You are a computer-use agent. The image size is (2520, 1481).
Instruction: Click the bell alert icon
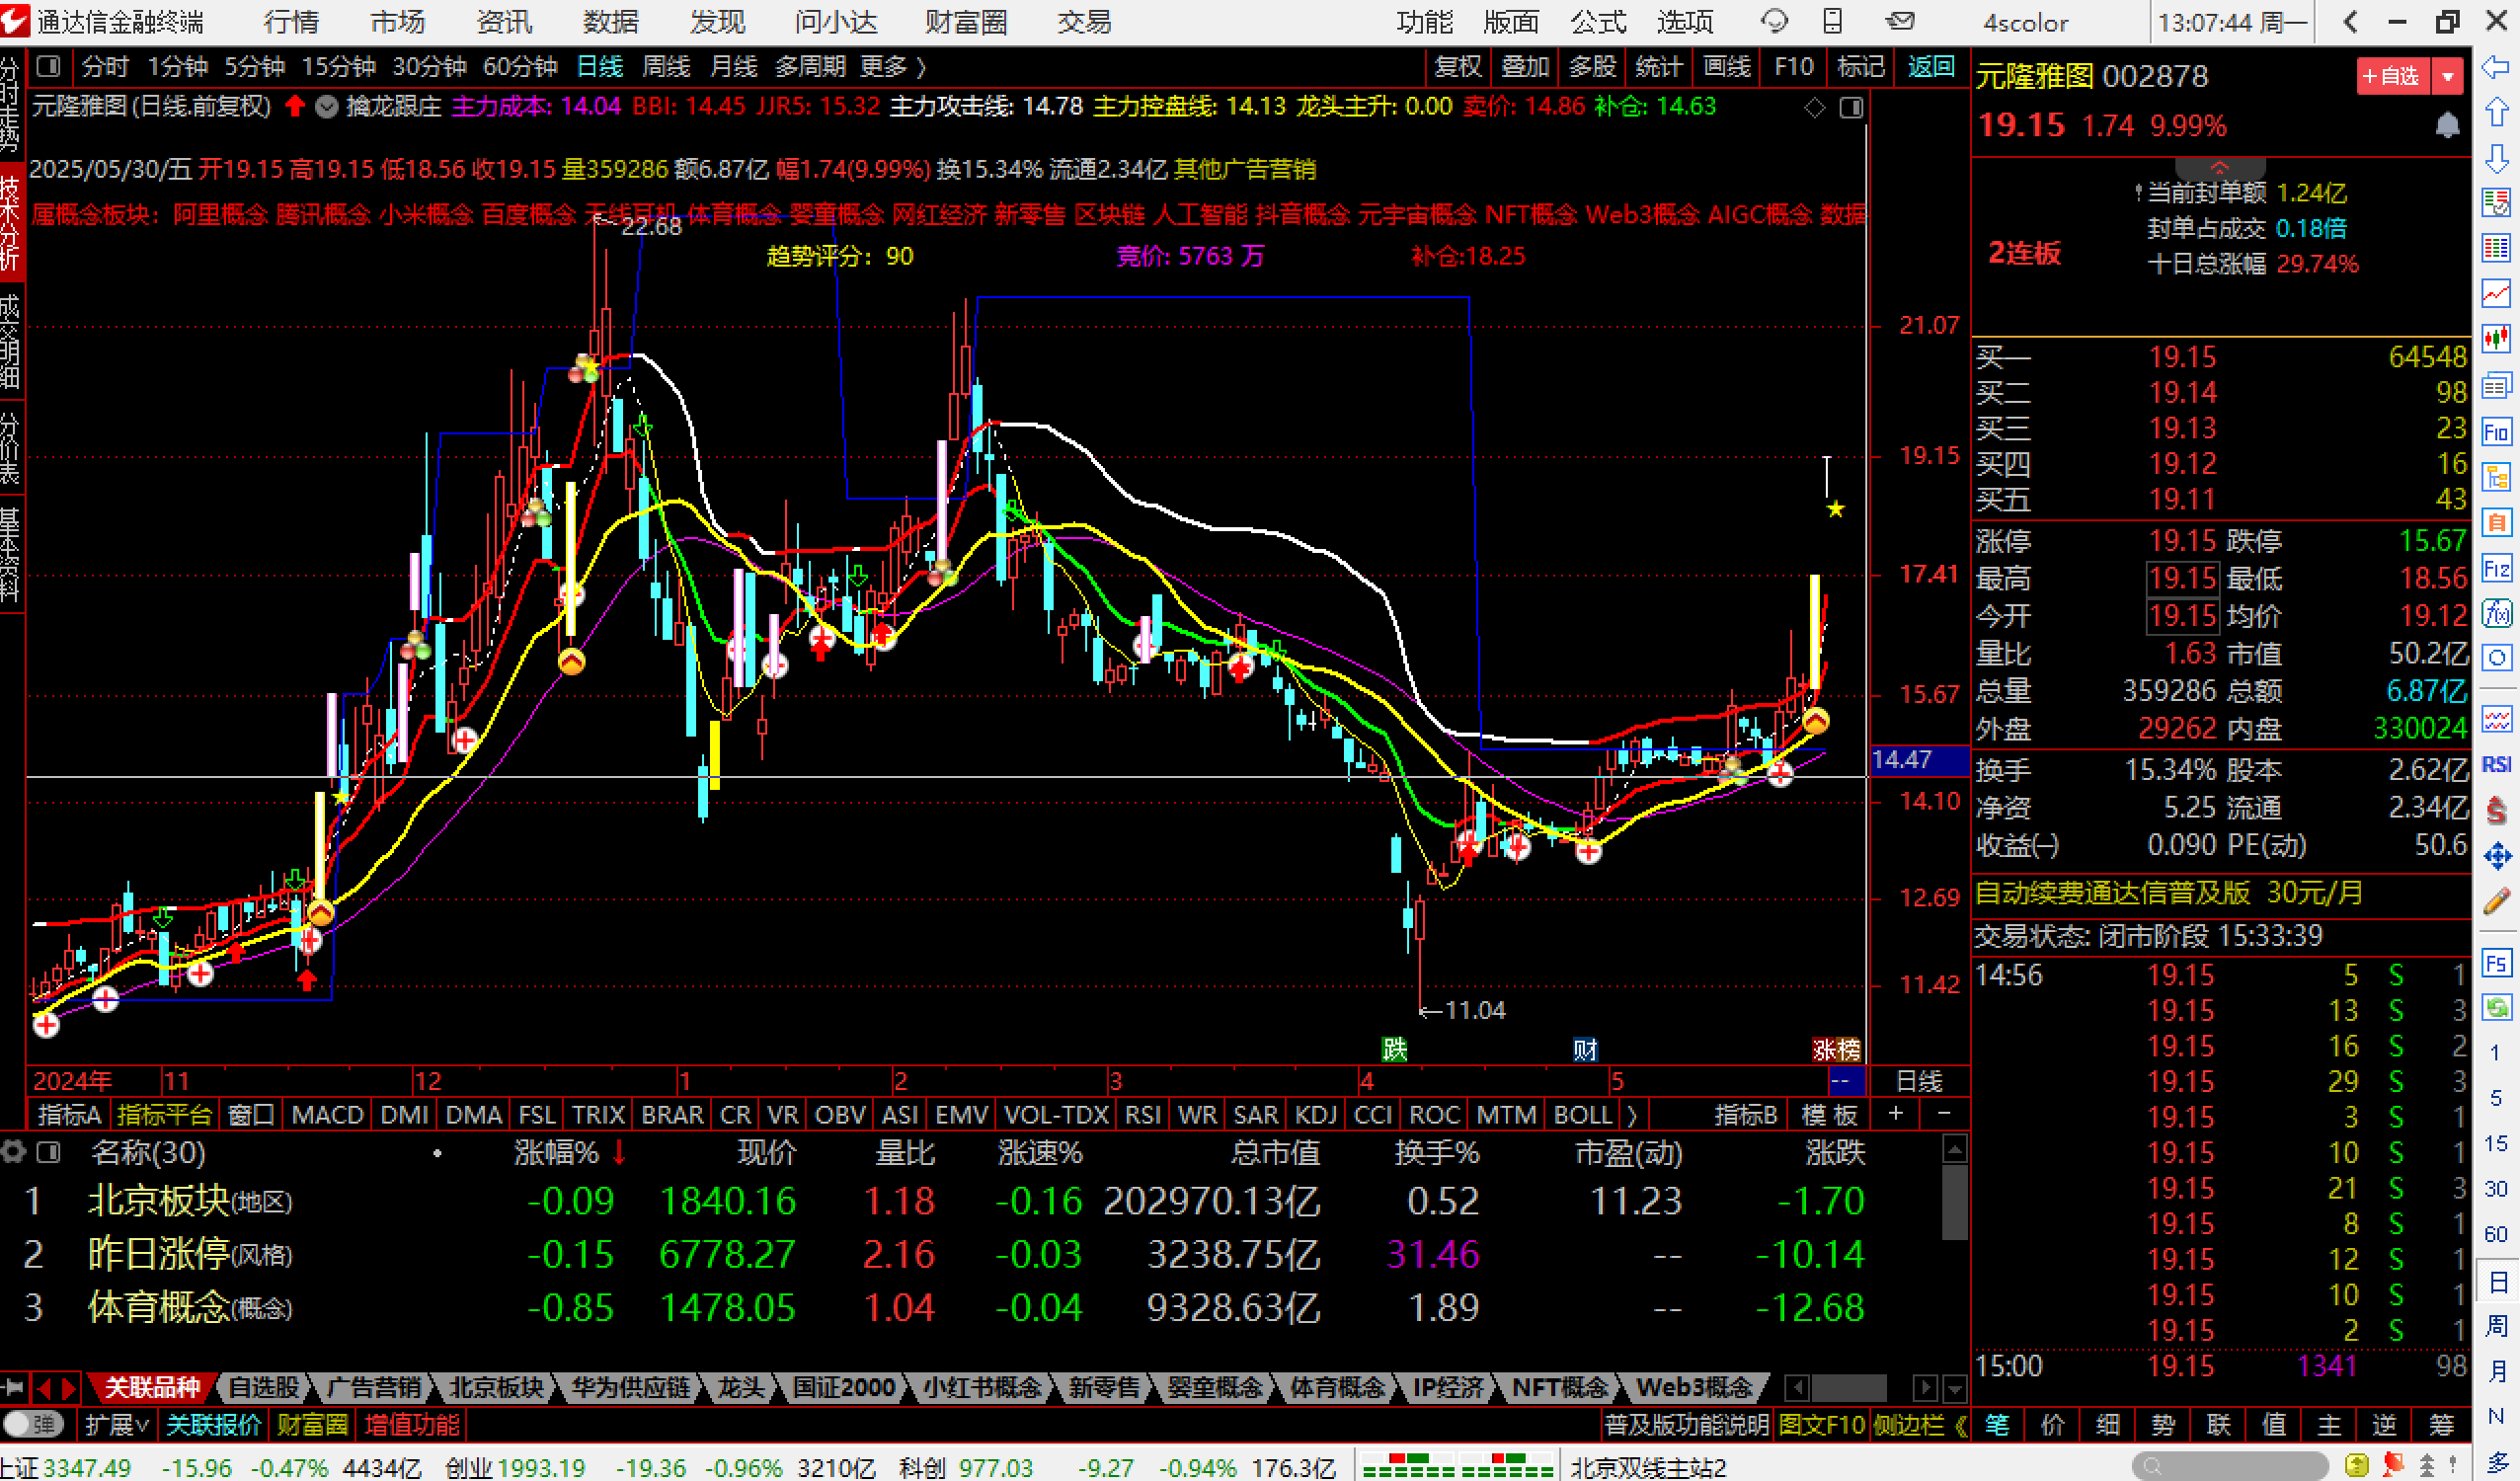point(2446,125)
